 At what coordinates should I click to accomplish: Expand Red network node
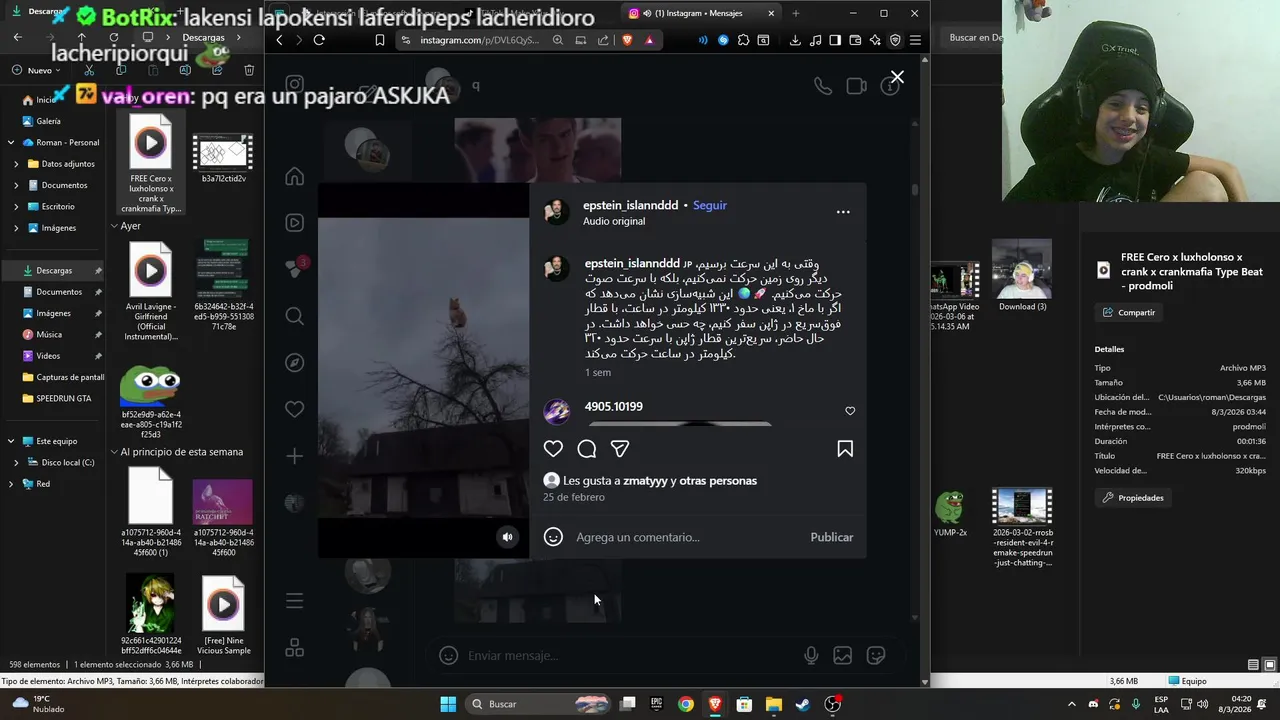point(12,483)
